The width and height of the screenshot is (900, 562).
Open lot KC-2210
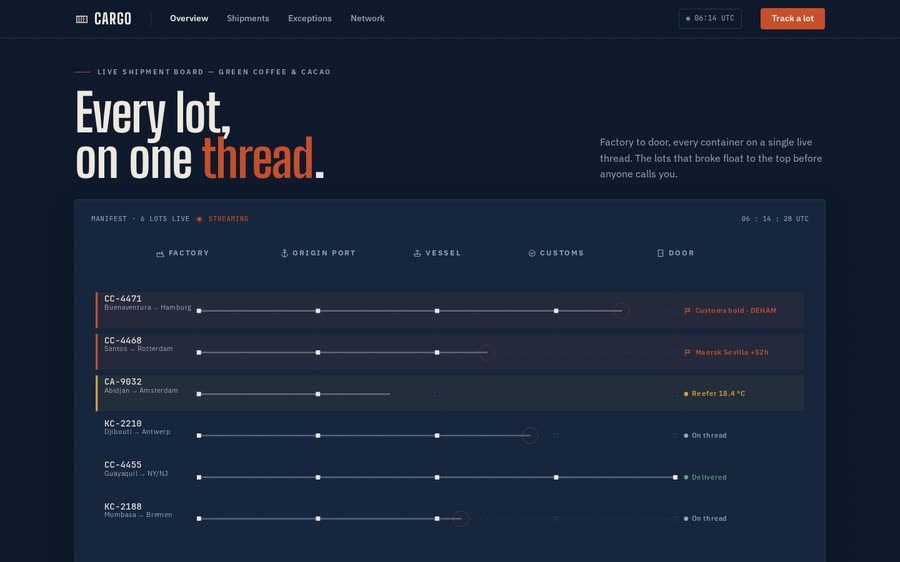(x=449, y=435)
